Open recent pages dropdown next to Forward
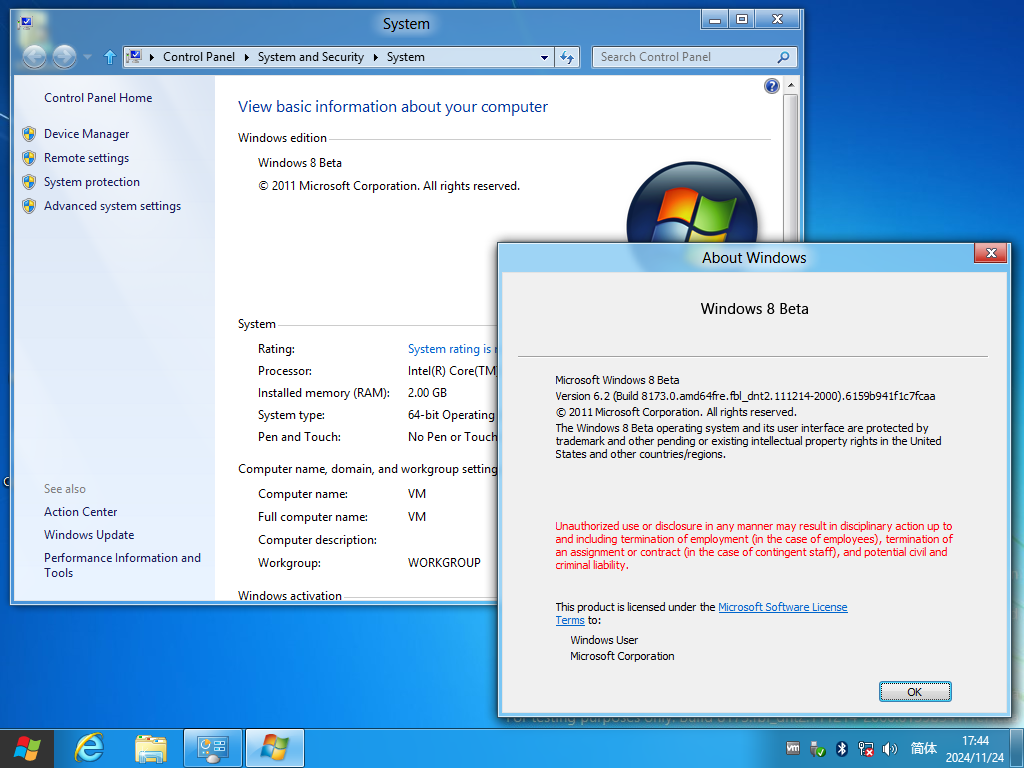Image resolution: width=1024 pixels, height=768 pixels. [x=88, y=57]
